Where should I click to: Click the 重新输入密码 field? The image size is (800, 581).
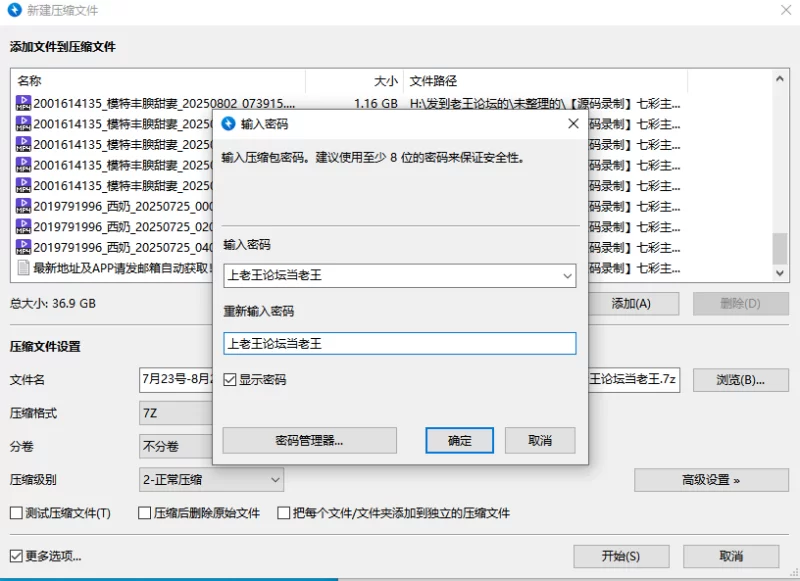[399, 343]
